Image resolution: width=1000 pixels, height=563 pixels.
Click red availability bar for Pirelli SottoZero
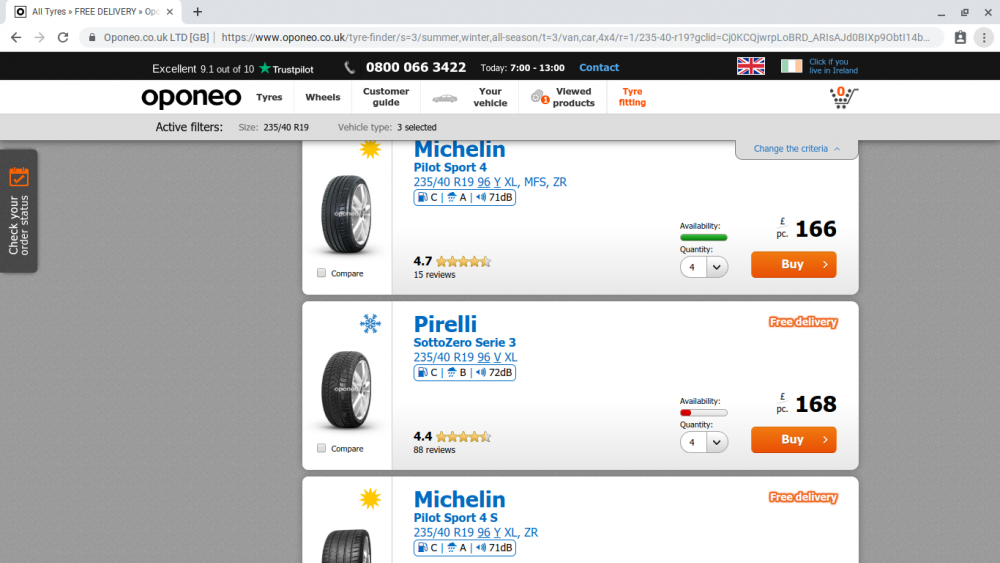pyautogui.click(x=703, y=413)
